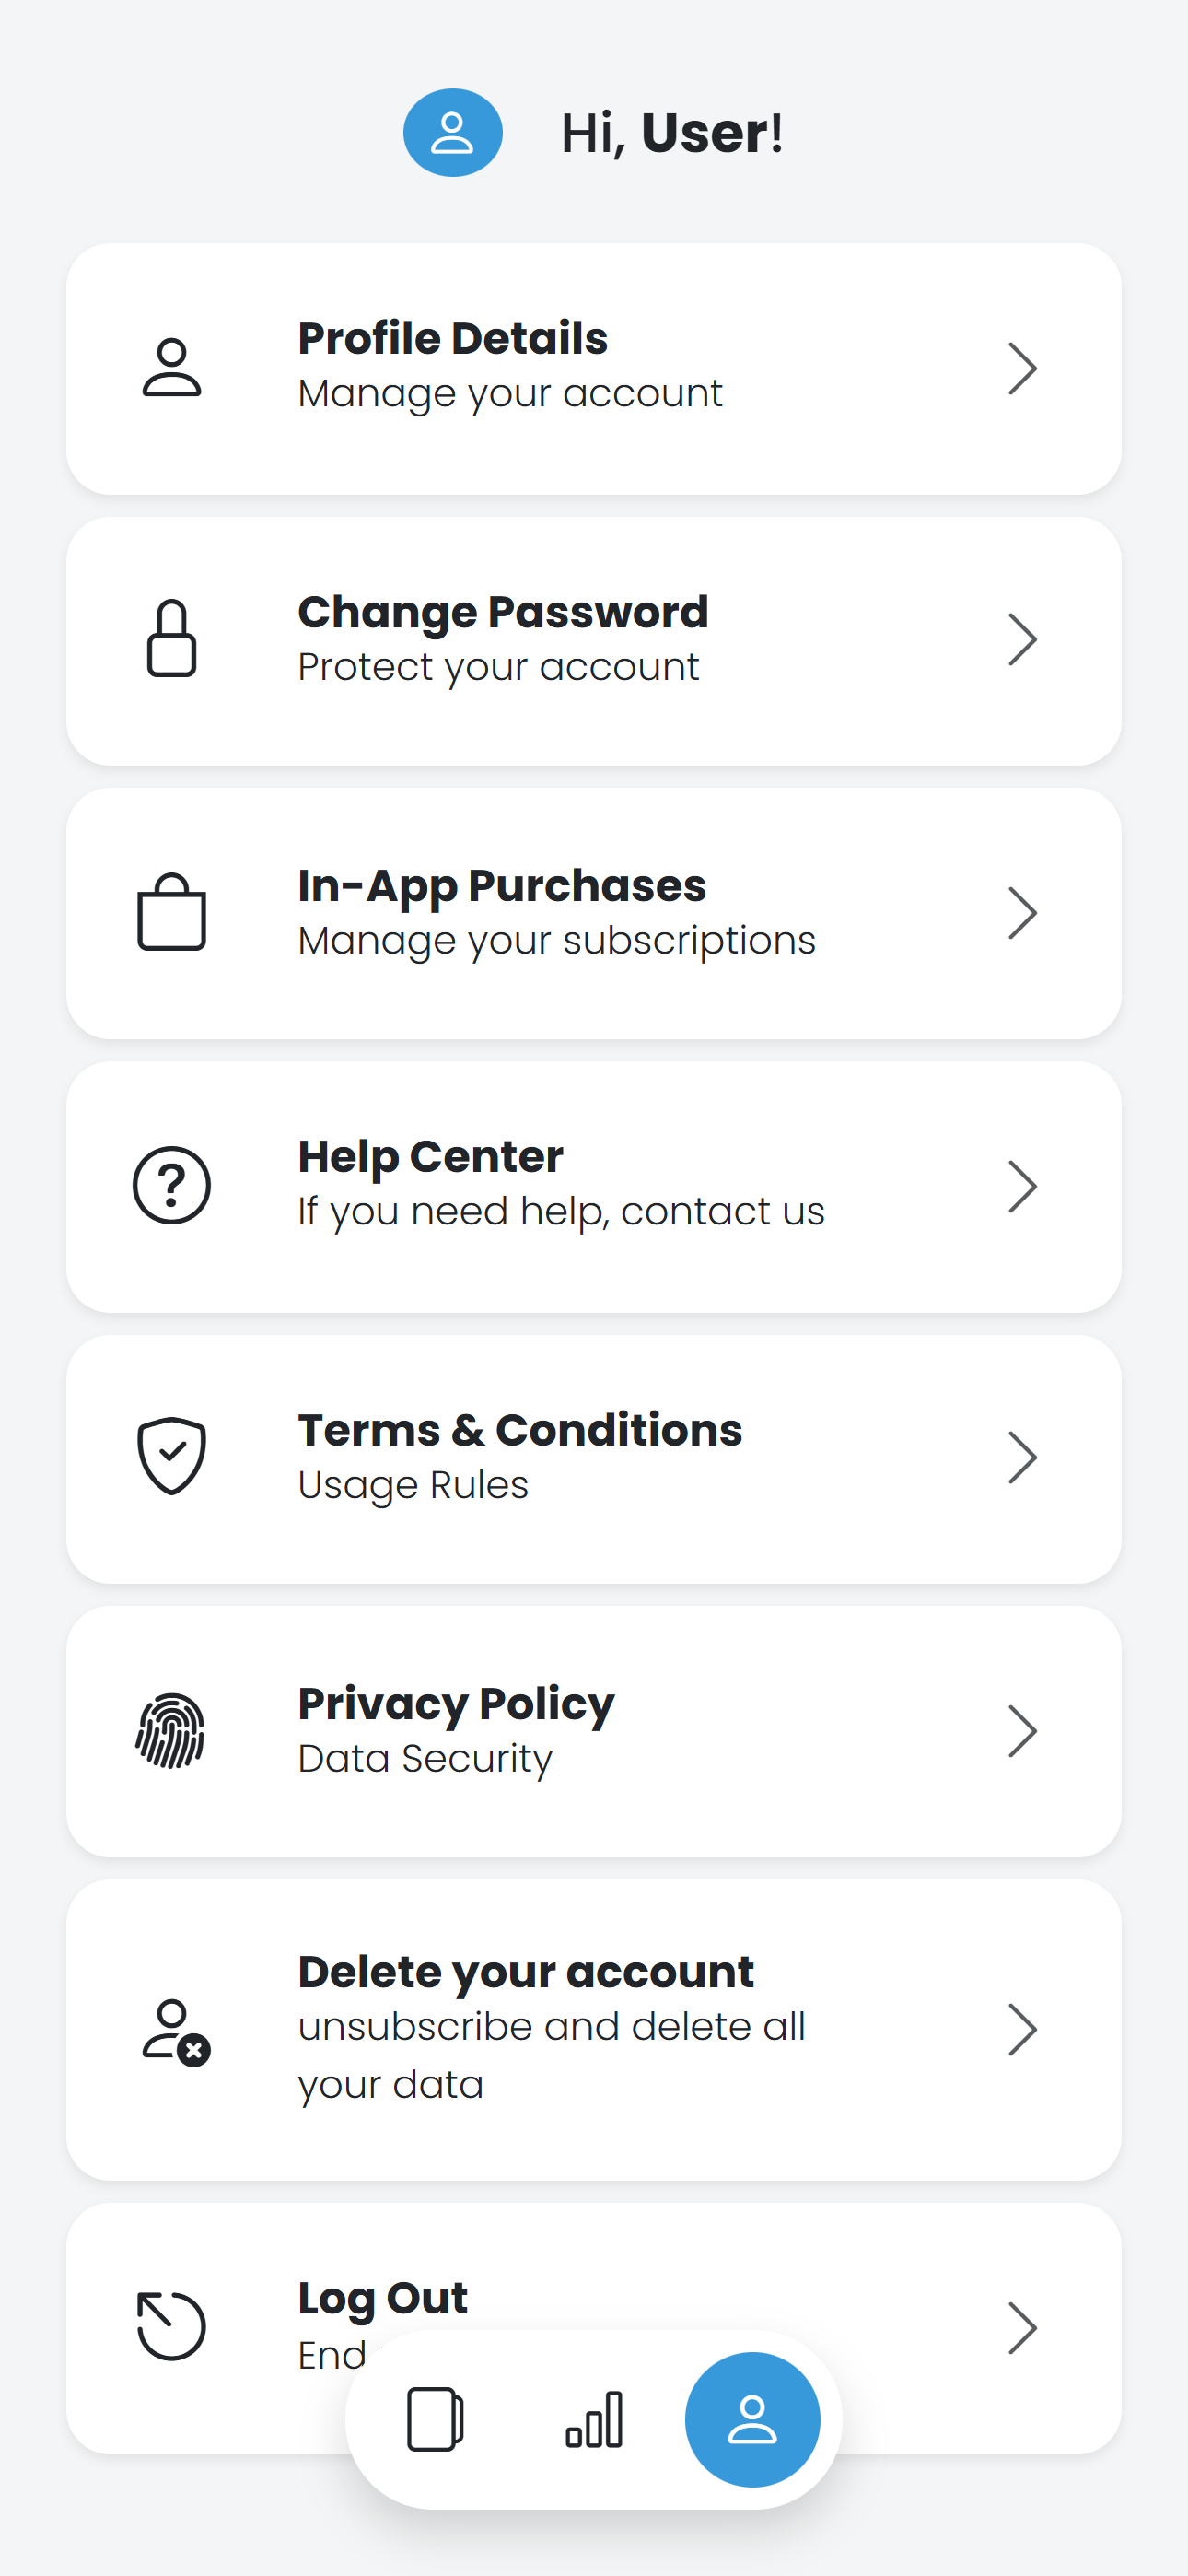Switch to the bar chart stats tab
Image resolution: width=1188 pixels, height=2576 pixels.
coord(594,2420)
